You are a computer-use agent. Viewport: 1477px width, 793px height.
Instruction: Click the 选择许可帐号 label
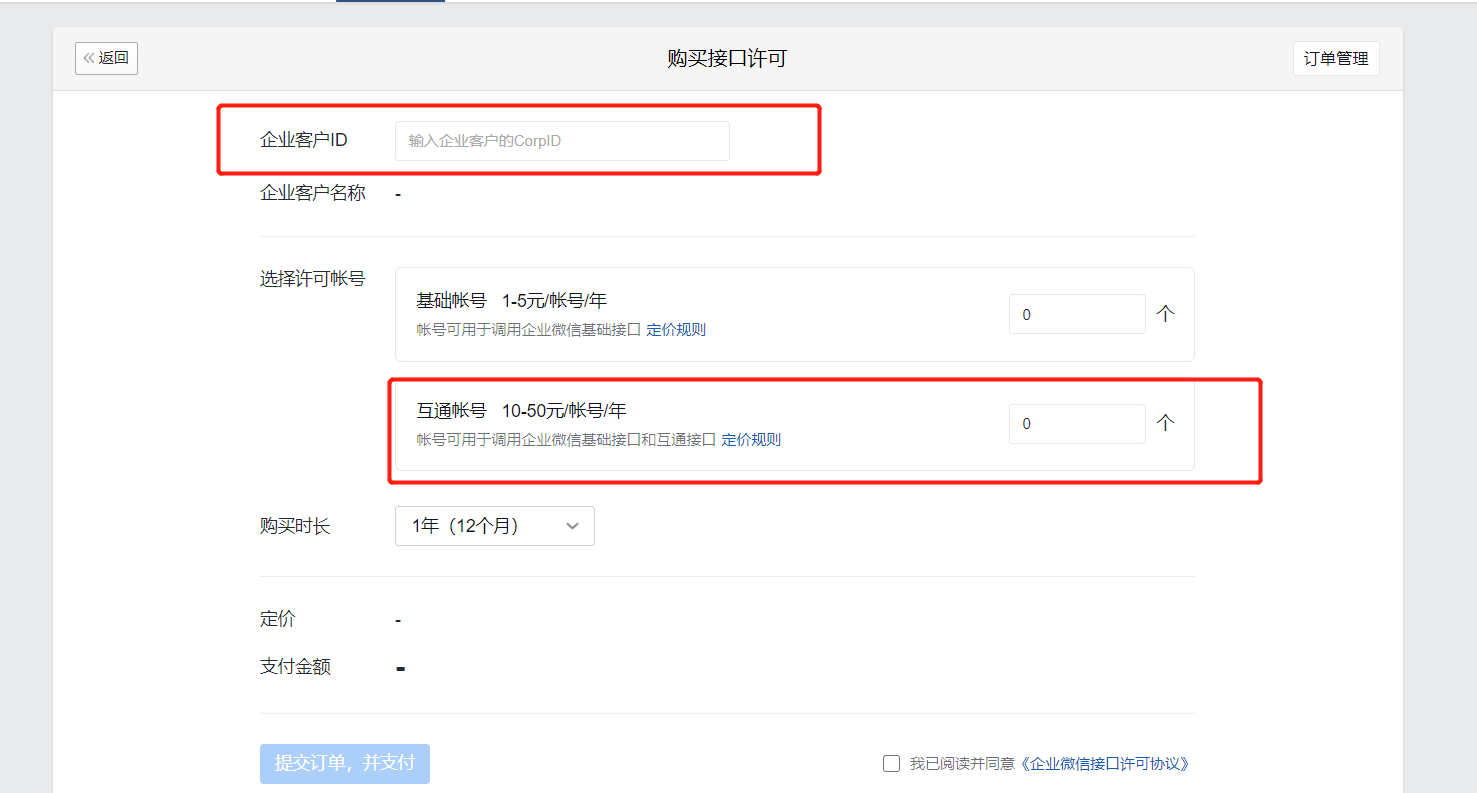tap(313, 279)
